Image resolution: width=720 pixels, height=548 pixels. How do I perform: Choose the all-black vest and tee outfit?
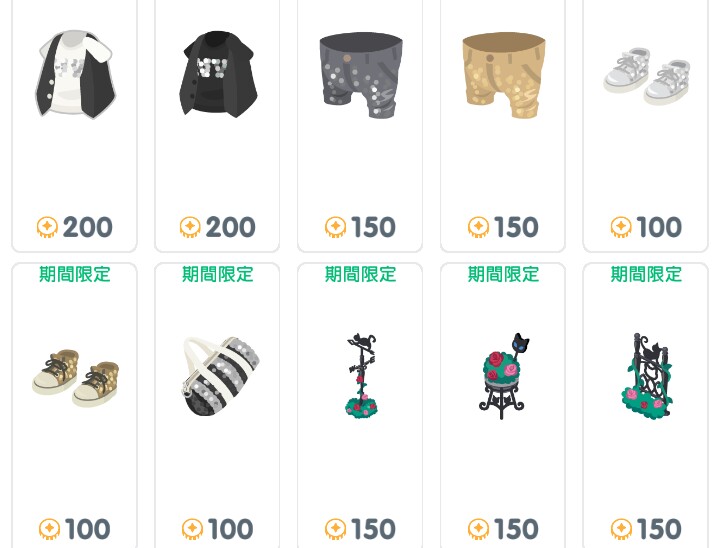click(x=218, y=74)
